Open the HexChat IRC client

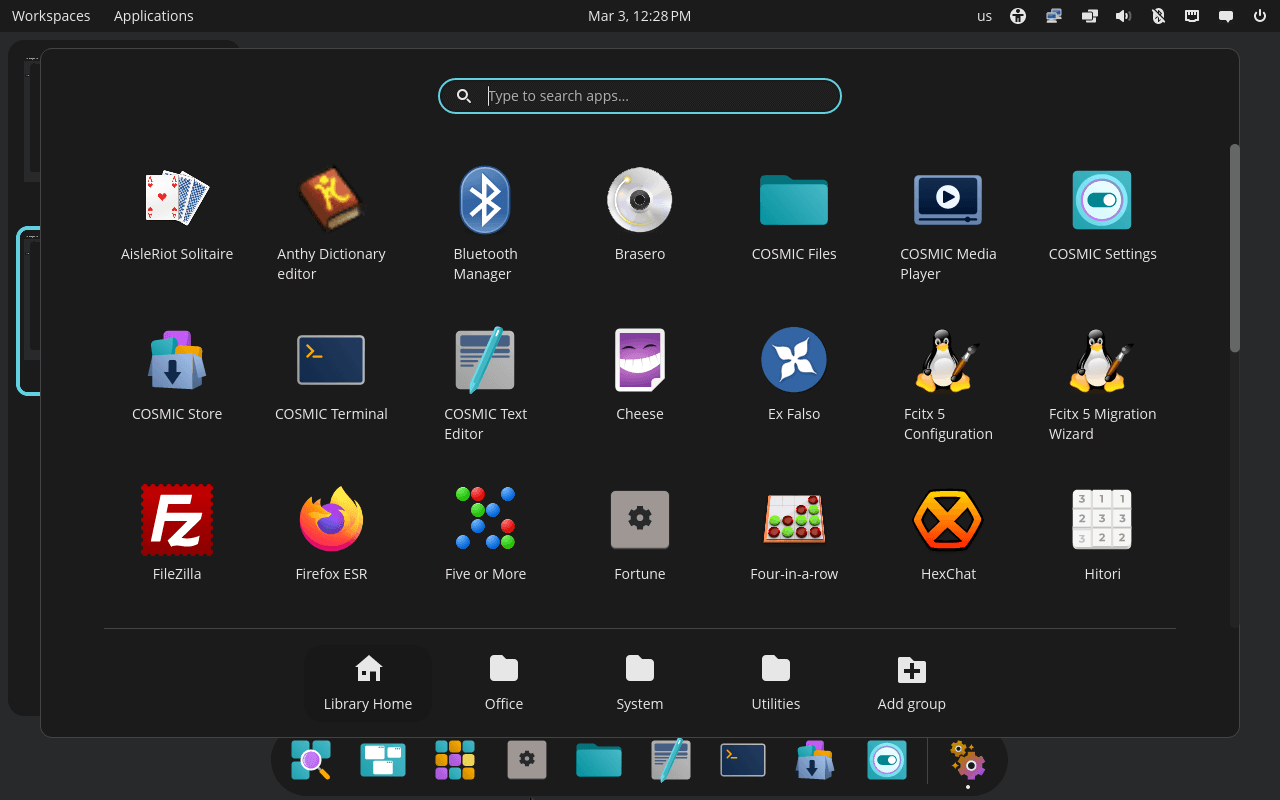click(x=948, y=520)
